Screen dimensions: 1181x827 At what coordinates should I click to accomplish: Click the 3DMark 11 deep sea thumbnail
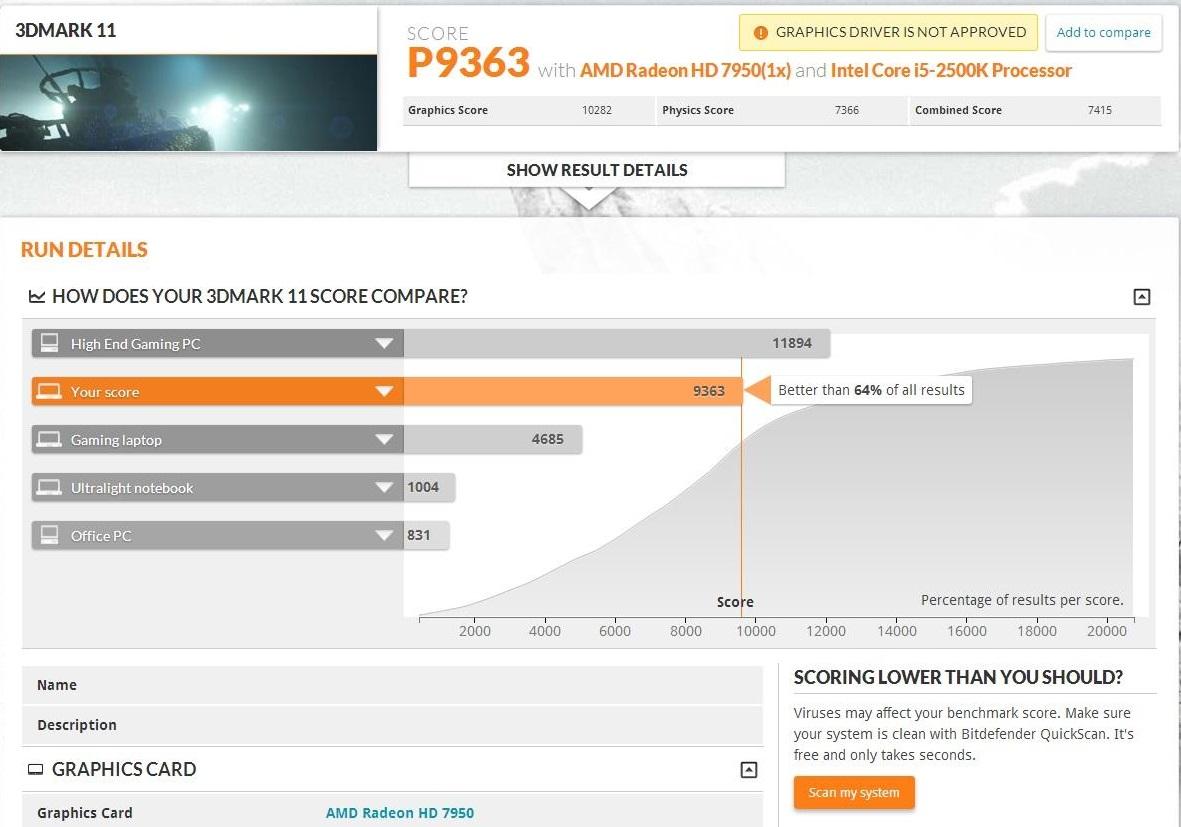188,102
